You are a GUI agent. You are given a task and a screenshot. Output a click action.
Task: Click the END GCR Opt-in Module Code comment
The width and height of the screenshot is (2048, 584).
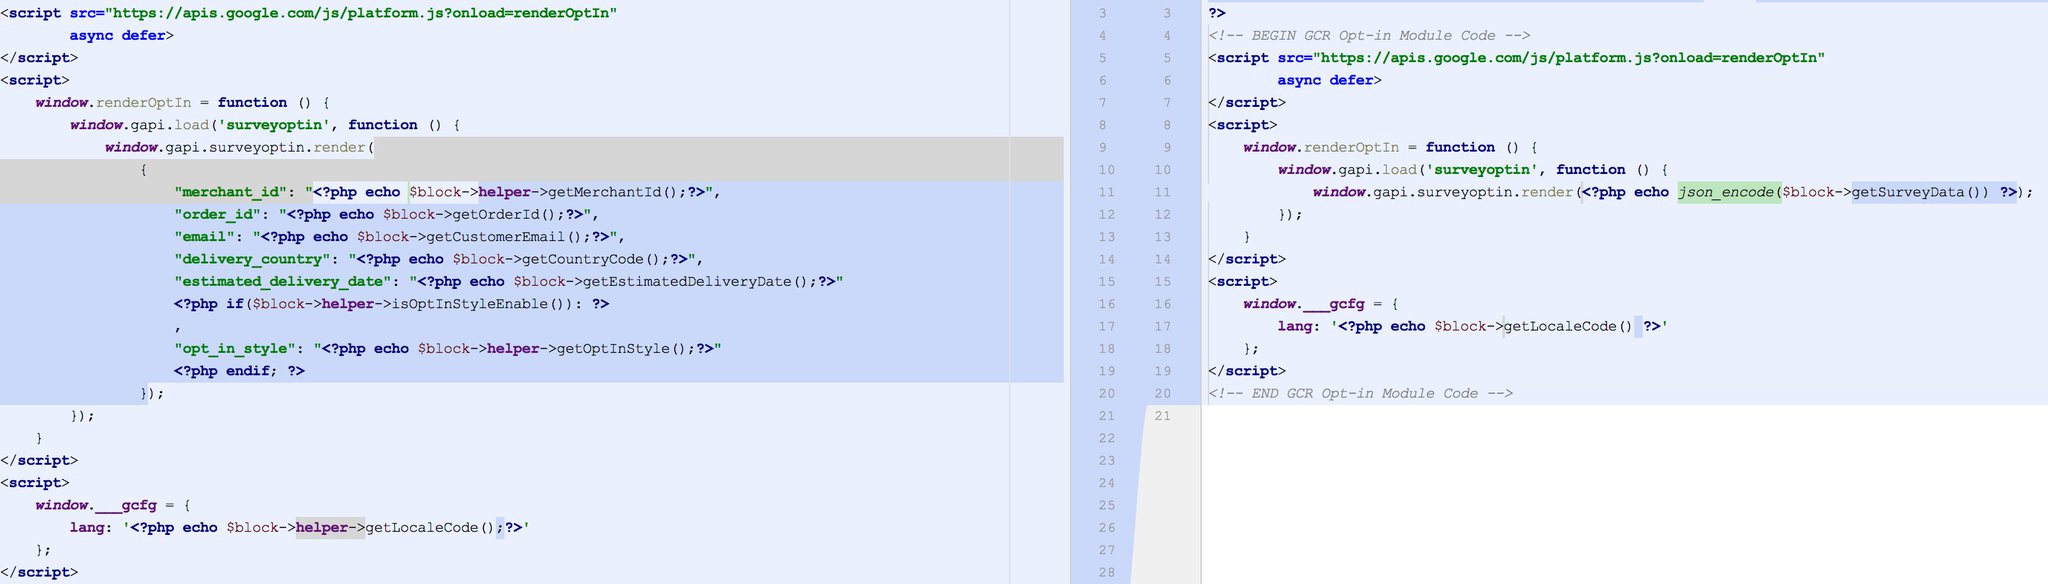click(x=1360, y=393)
